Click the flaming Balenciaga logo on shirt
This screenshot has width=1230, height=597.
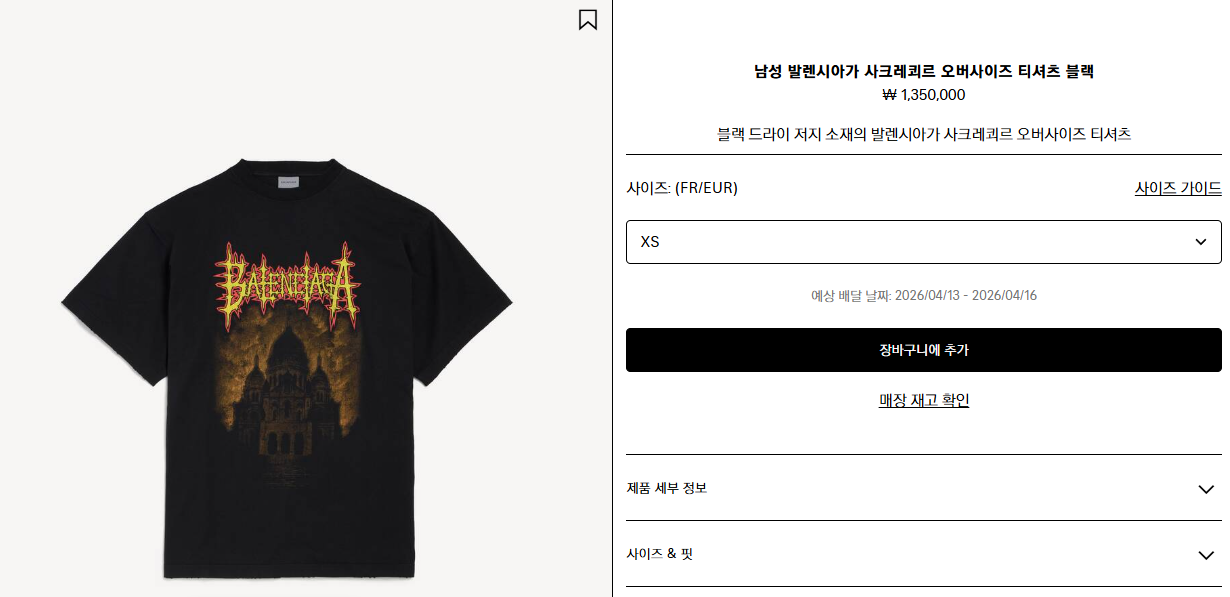click(288, 281)
